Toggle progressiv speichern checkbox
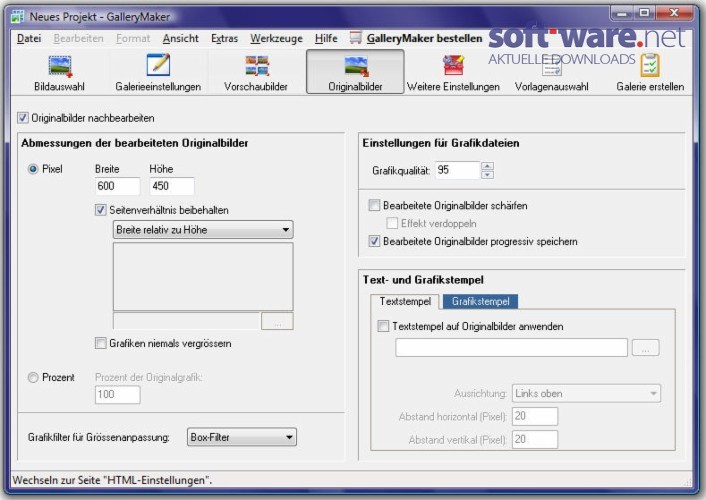 pyautogui.click(x=374, y=241)
